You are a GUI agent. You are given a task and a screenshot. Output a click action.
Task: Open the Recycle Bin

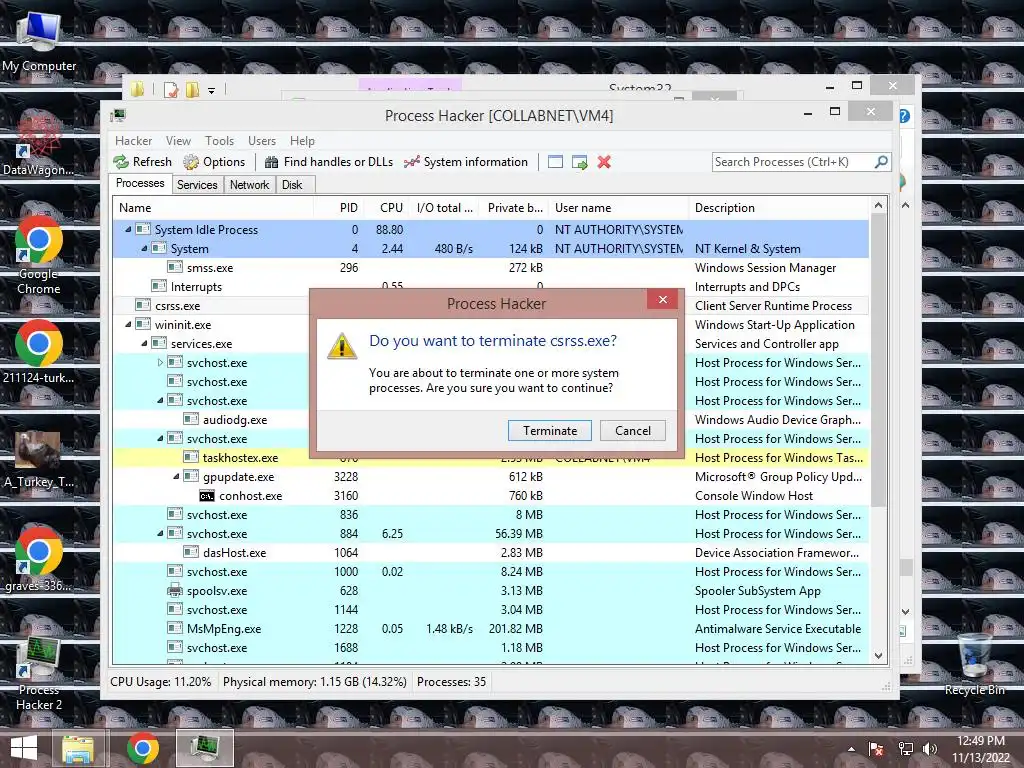[974, 664]
